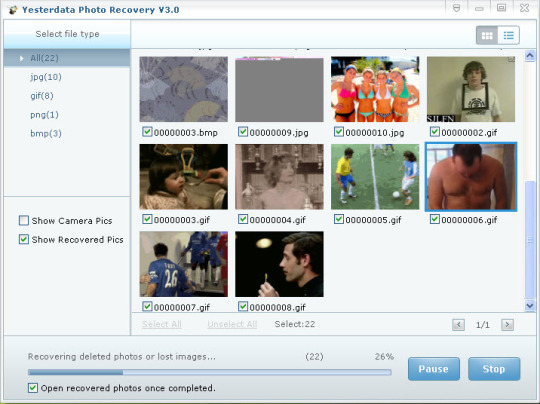Uncheck 00000009.jpg checkbox
Image resolution: width=540 pixels, height=404 pixels.
click(x=243, y=132)
